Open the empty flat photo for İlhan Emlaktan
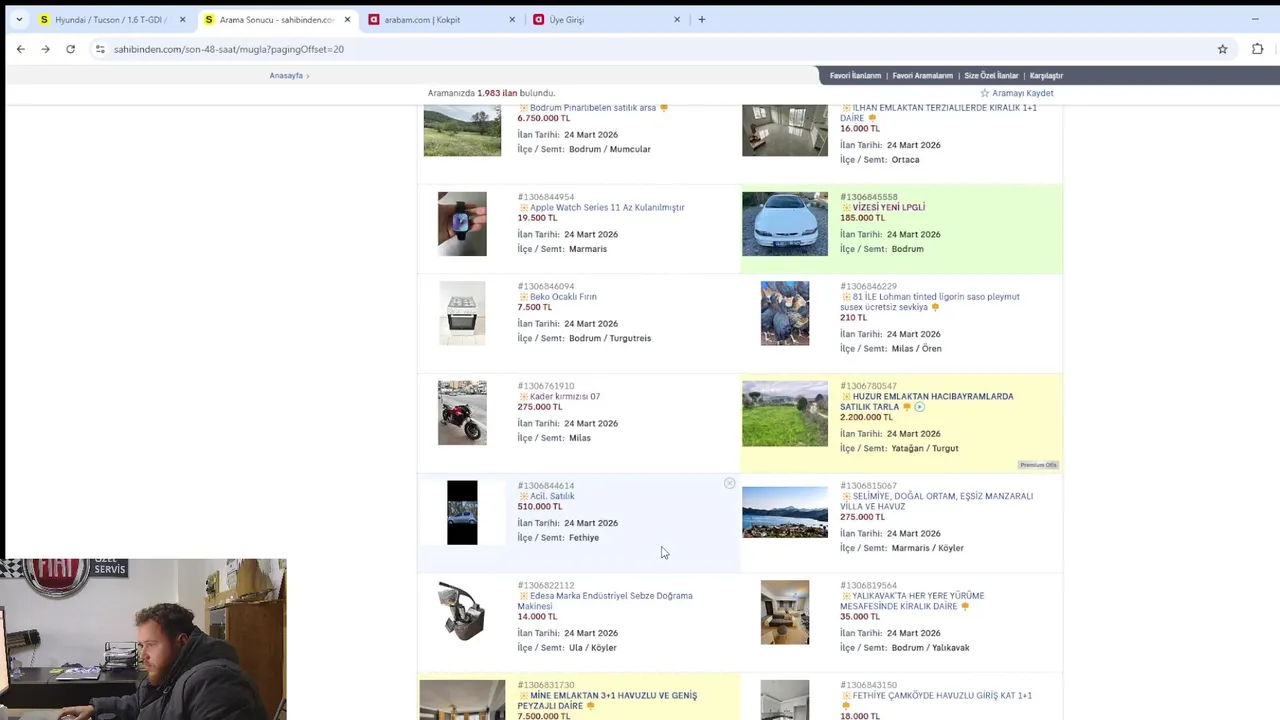 tap(785, 130)
